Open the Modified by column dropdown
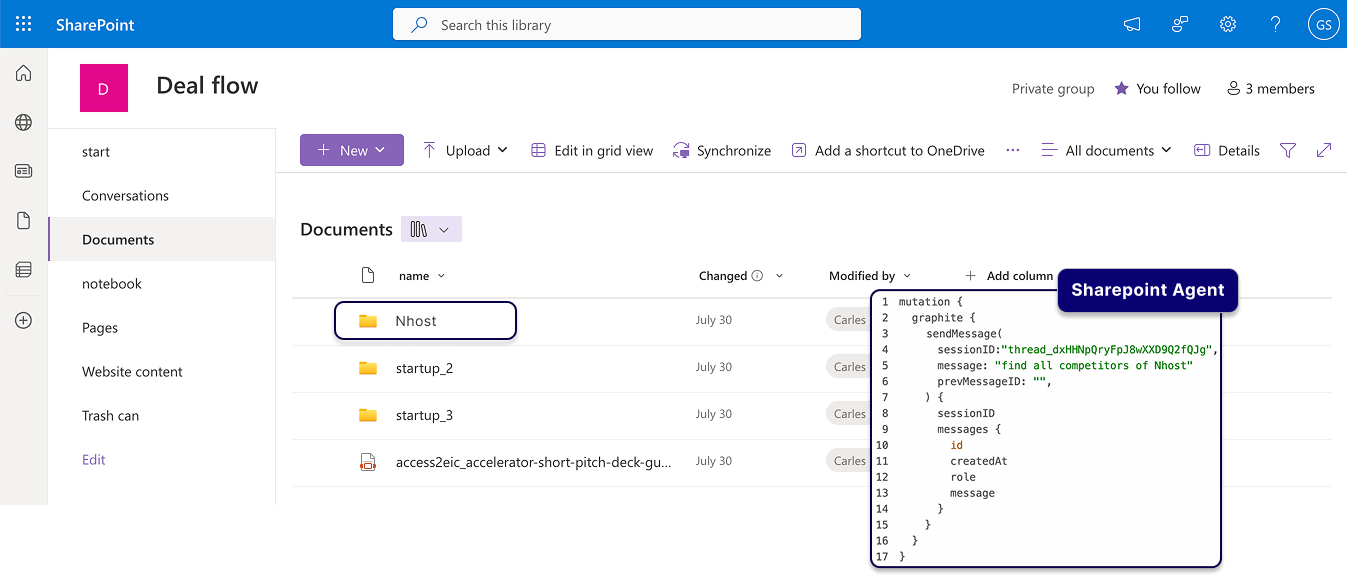 coord(907,276)
